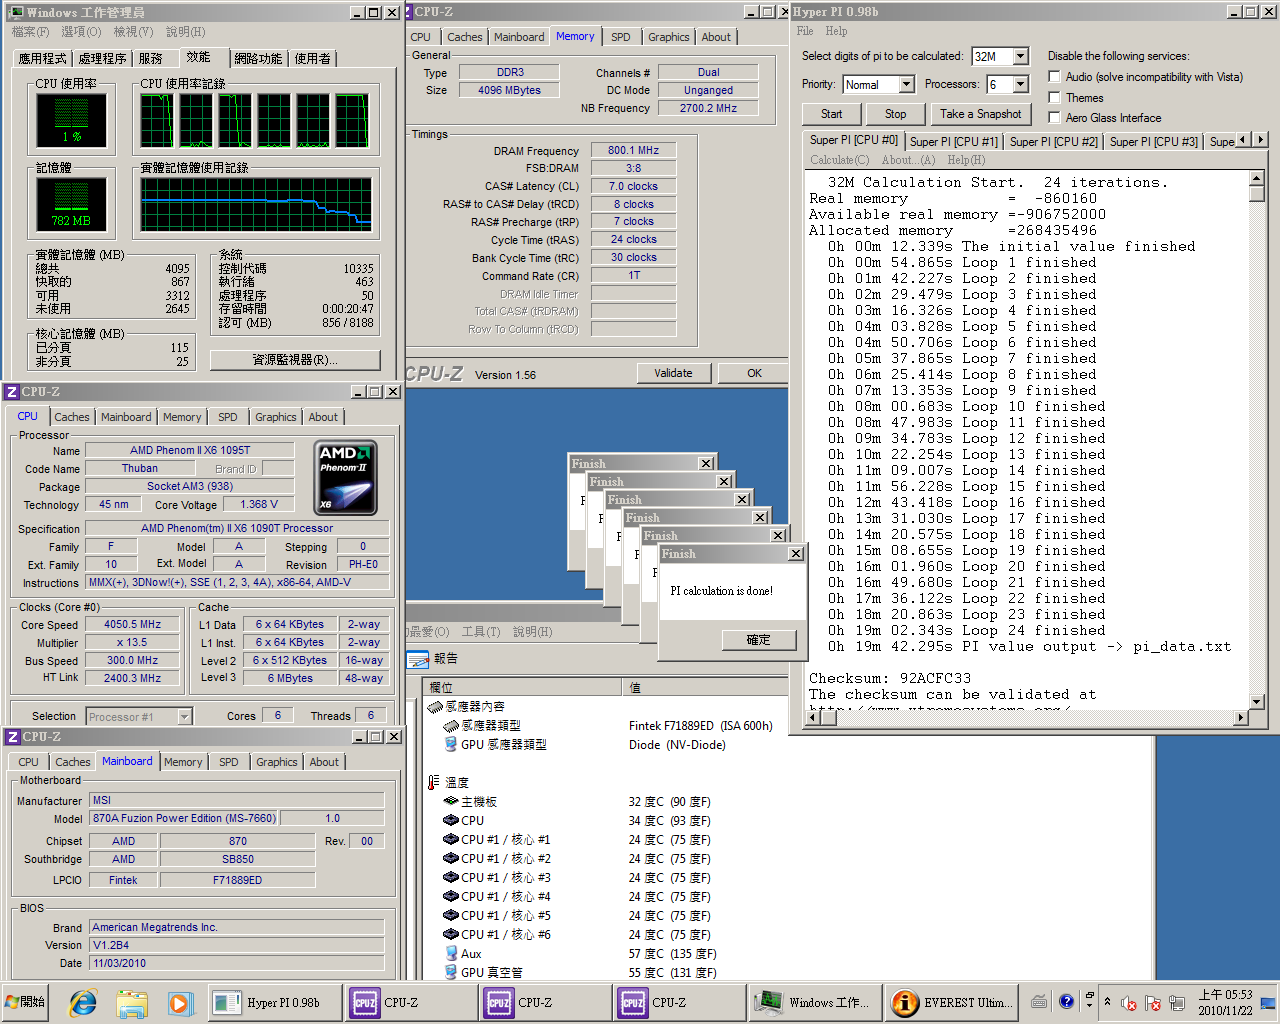Open the Start menu 開始 button

27,1002
